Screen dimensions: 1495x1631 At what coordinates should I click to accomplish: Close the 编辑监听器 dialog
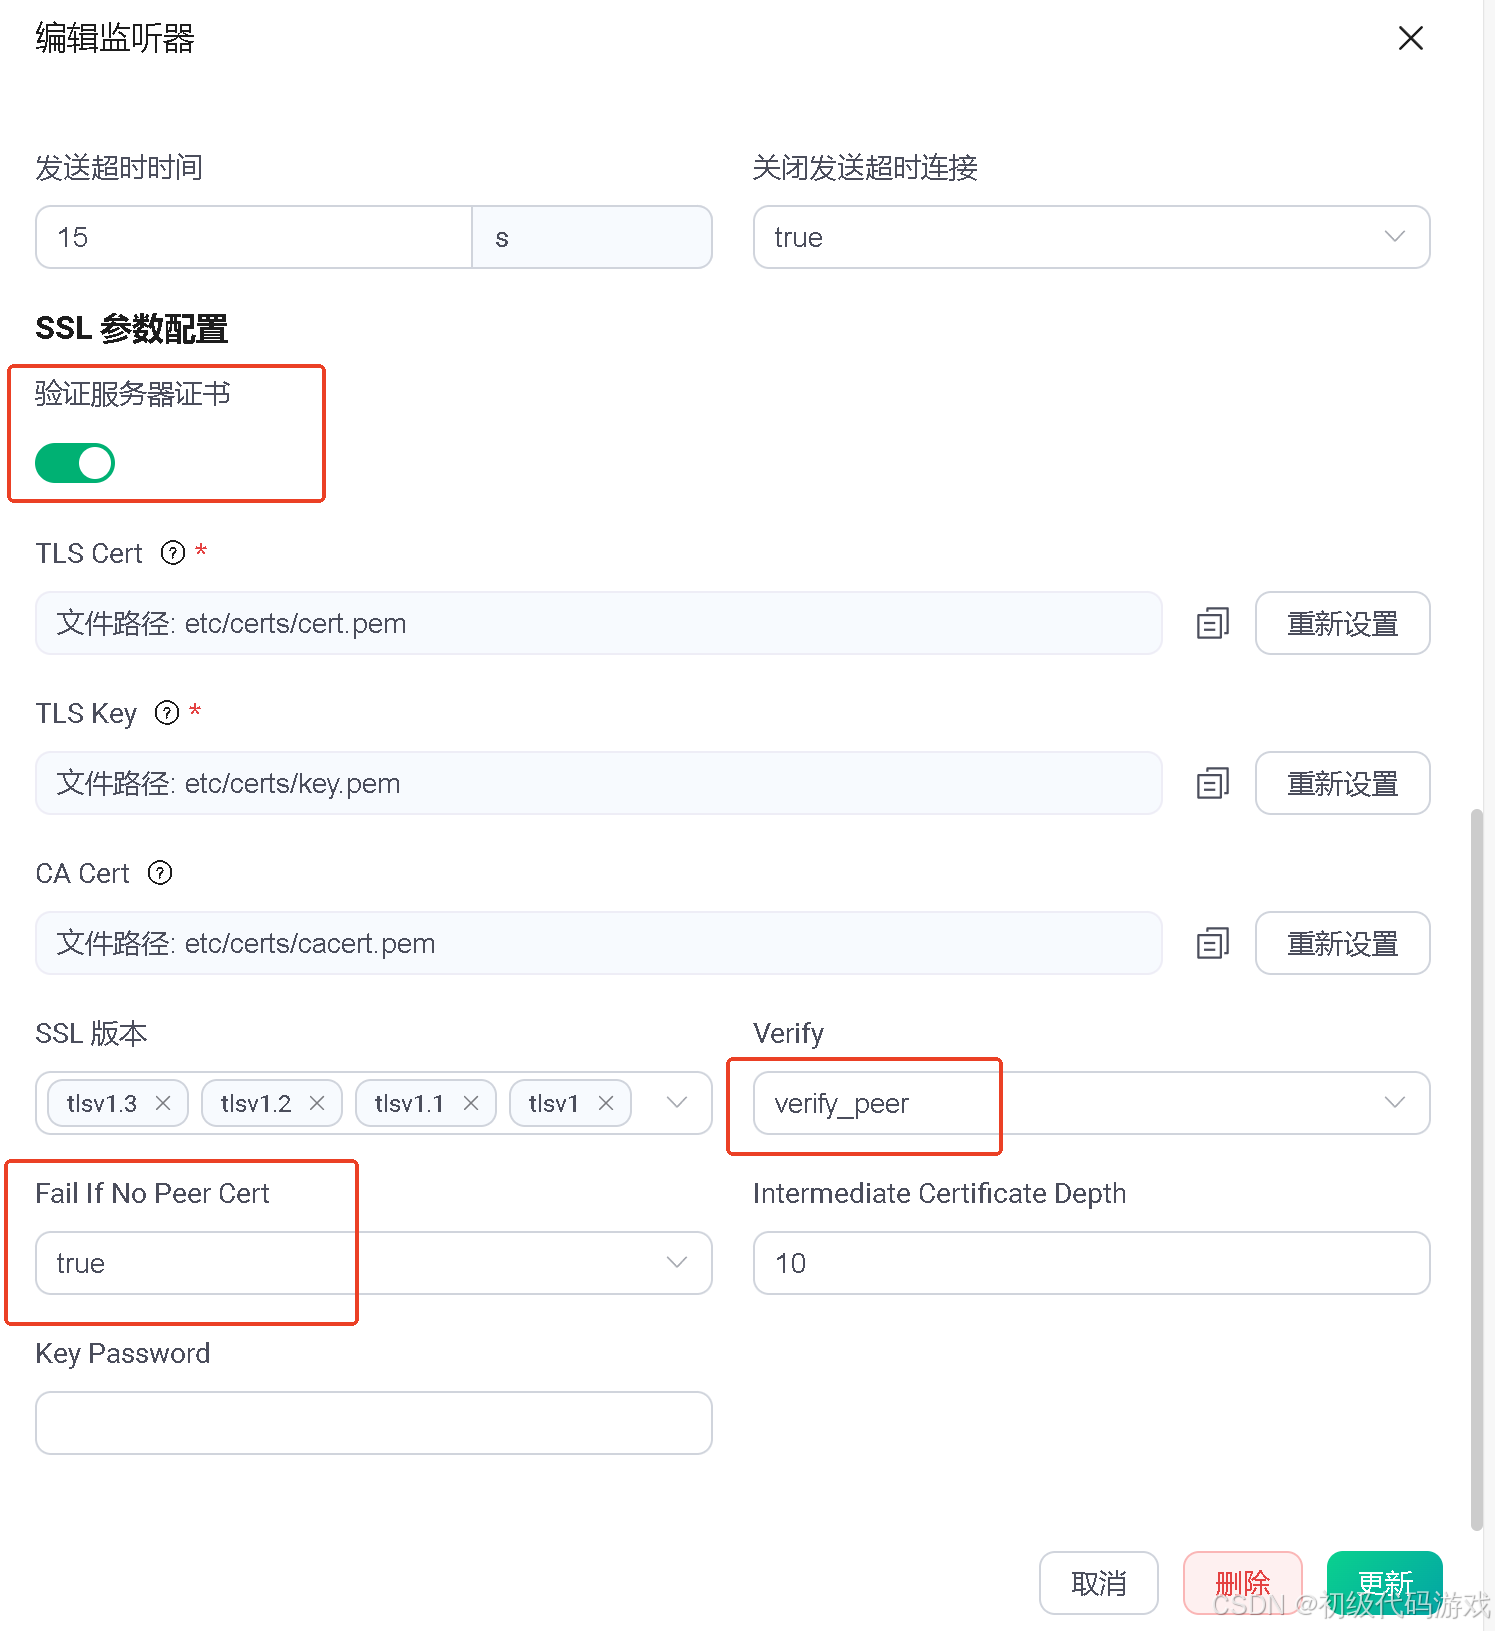pos(1410,39)
